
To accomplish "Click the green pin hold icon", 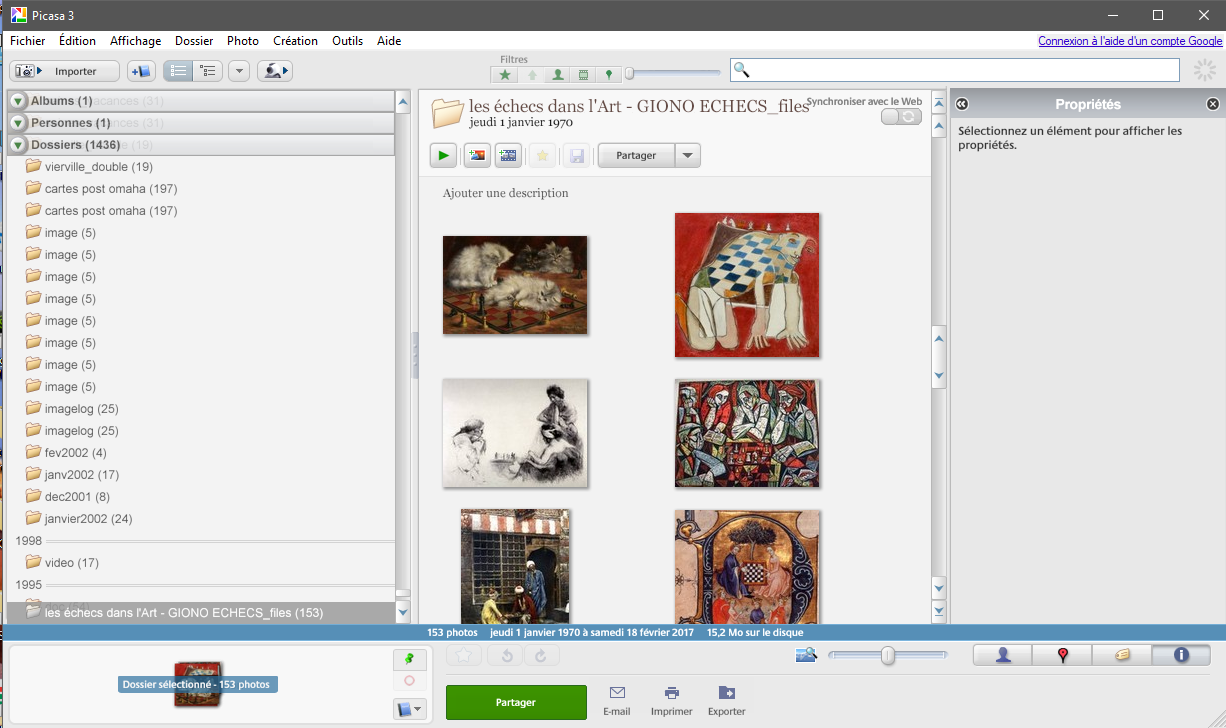I will tap(409, 660).
